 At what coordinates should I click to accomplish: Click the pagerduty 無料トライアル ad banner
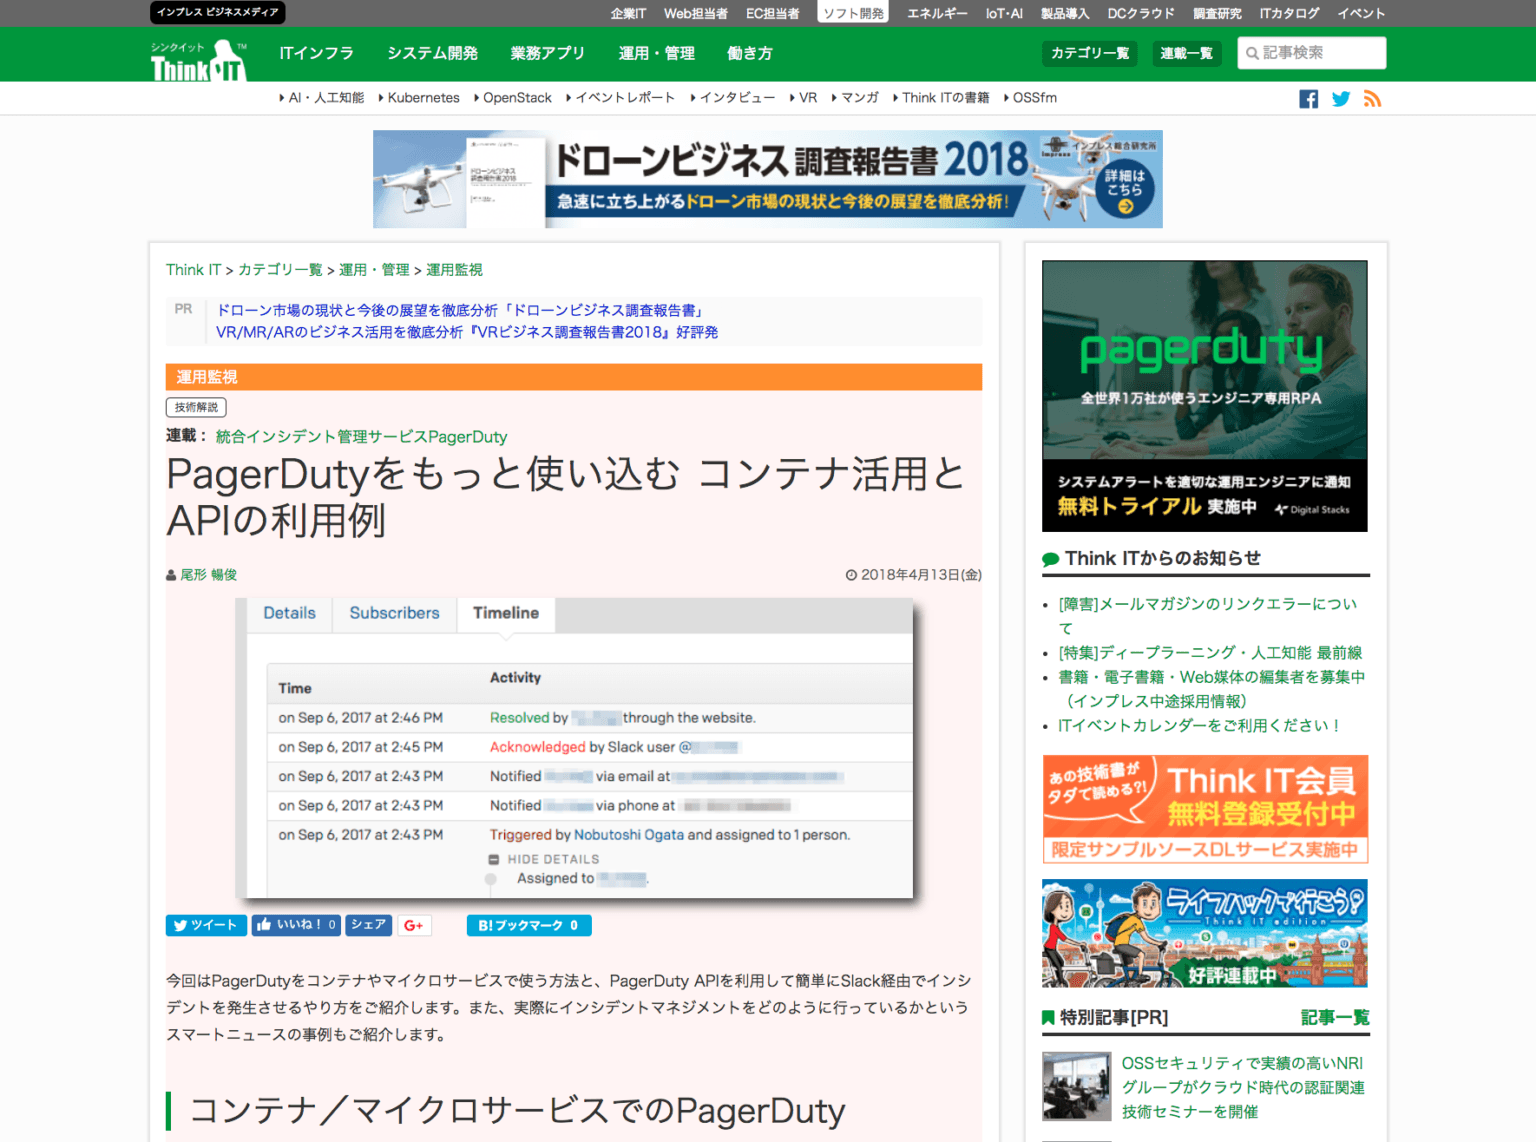[x=1204, y=396]
